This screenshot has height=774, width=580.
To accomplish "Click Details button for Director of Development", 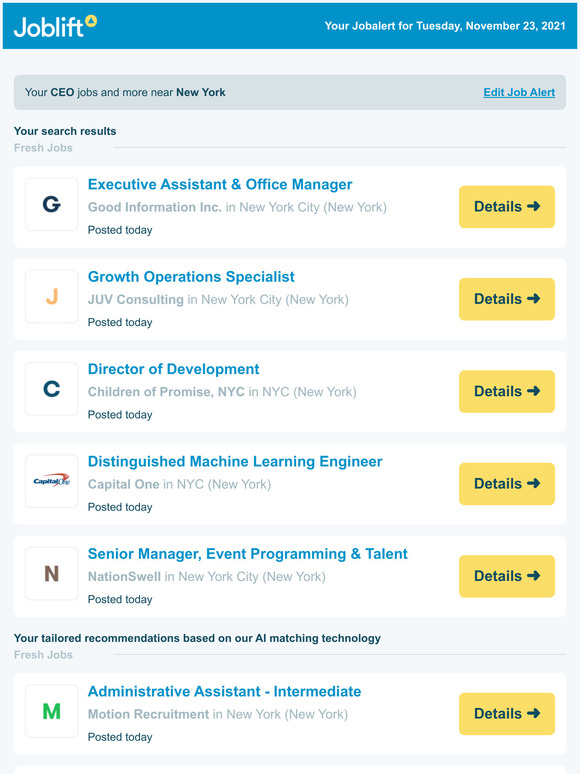I will [506, 391].
